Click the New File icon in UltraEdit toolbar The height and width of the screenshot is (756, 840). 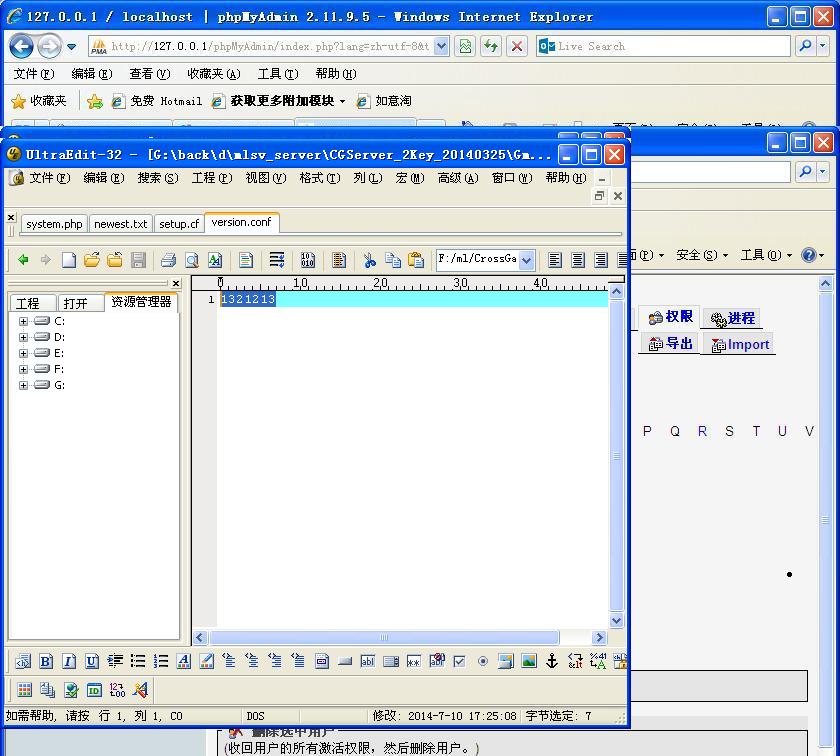coord(68,260)
